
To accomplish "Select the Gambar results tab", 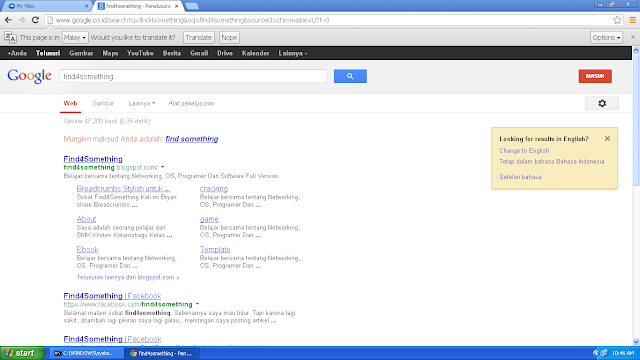I will [x=103, y=103].
